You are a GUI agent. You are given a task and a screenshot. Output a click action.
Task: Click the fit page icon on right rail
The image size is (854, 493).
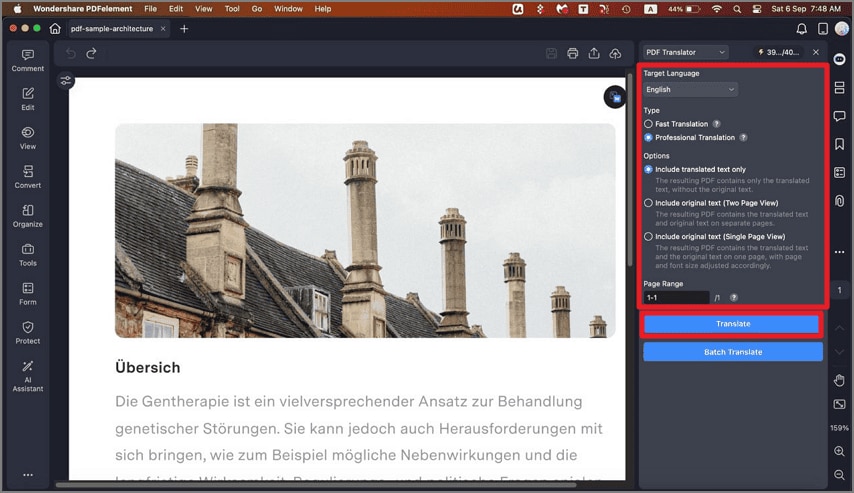coord(839,404)
